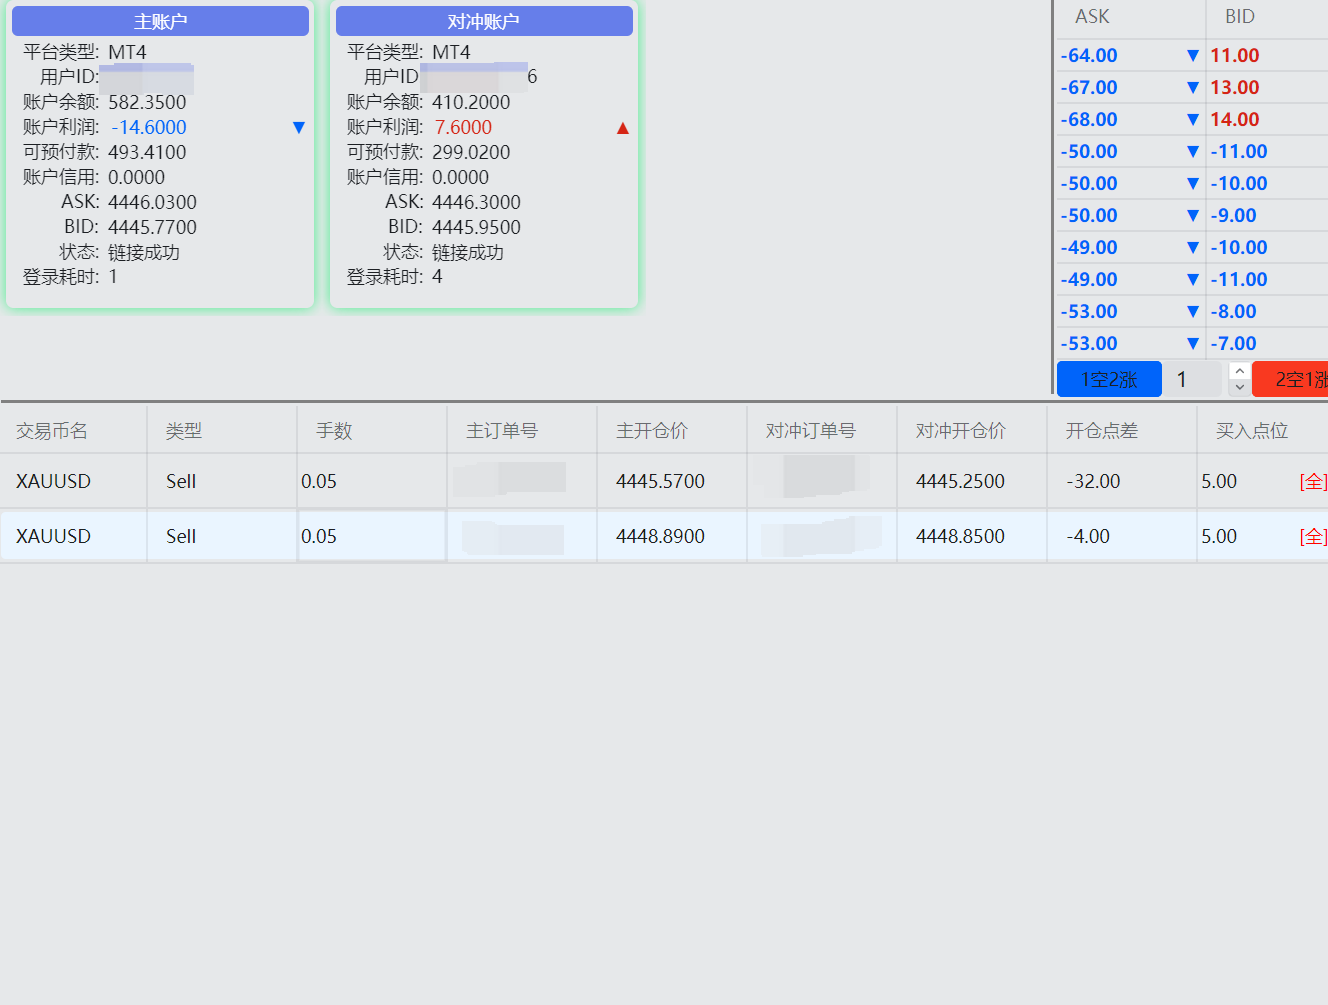
Task: Click the 对冲开仓价 column header
Action: coord(961,431)
